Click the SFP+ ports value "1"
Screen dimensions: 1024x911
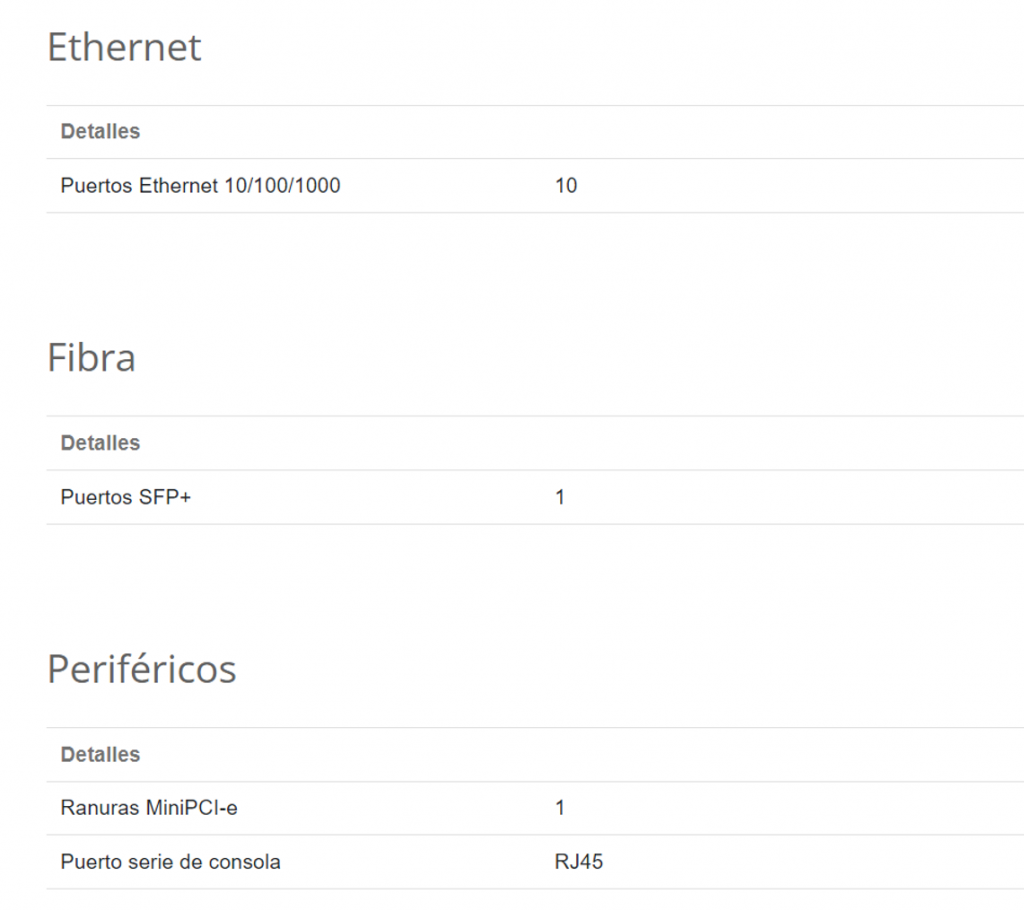560,496
